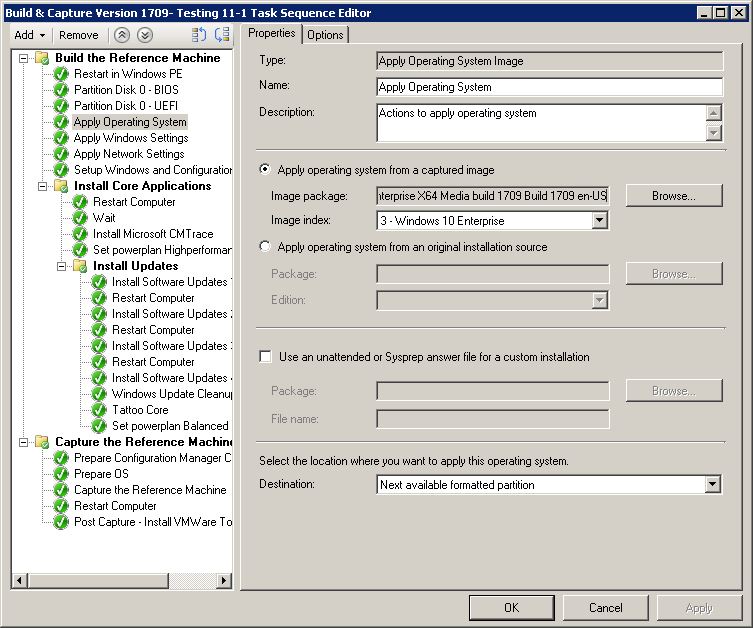The width and height of the screenshot is (753, 628).
Task: Select the Tattoo Core tree step
Action: pos(140,410)
